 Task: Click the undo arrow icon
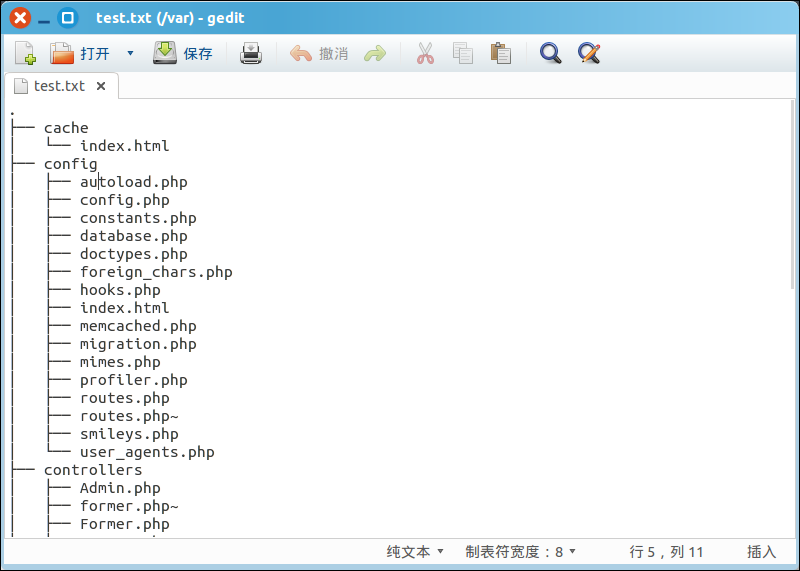pyautogui.click(x=301, y=54)
